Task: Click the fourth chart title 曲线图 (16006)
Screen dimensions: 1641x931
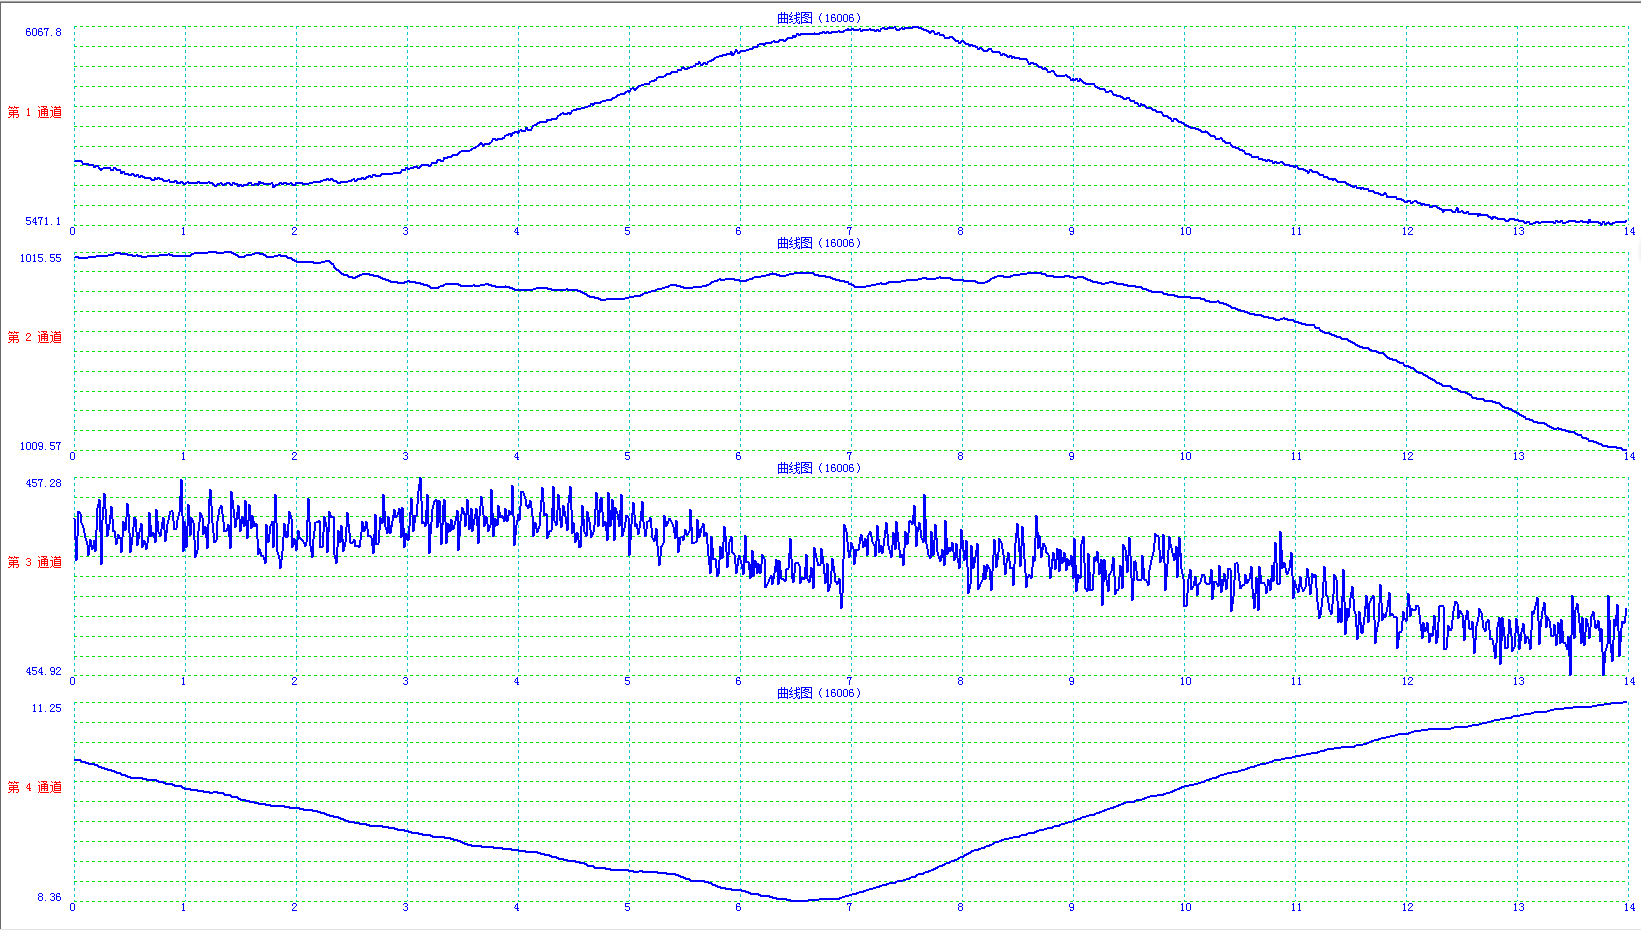Action: (x=819, y=693)
